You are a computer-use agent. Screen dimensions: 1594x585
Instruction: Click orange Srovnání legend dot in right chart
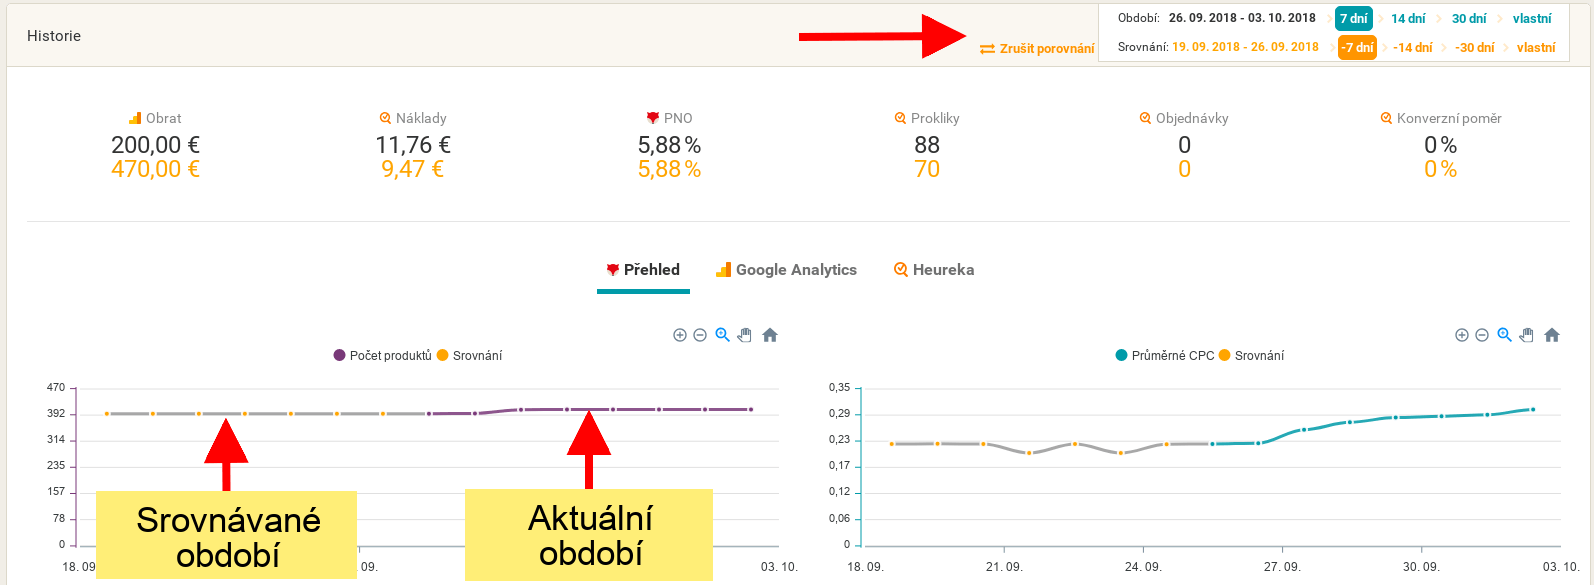[x=1225, y=355]
